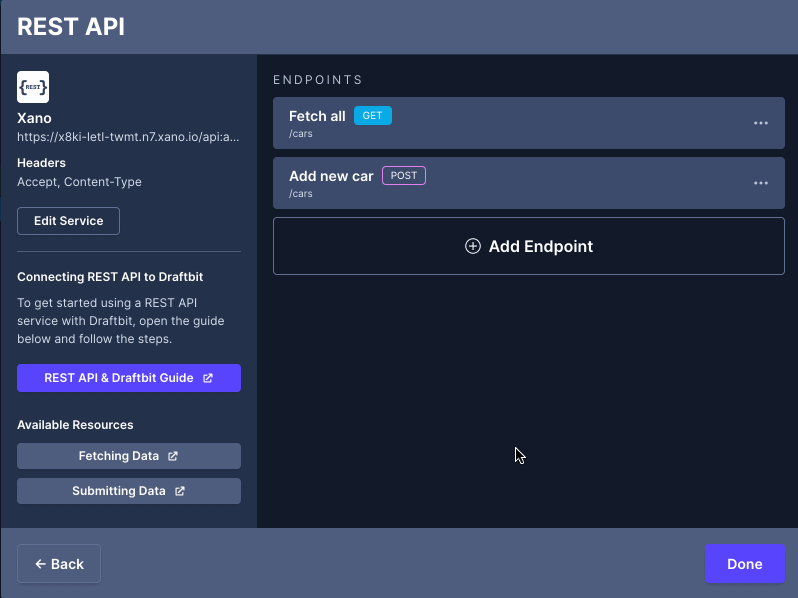Click the ENDPOINTS section heading
Viewport: 798px width, 598px height.
pos(318,80)
